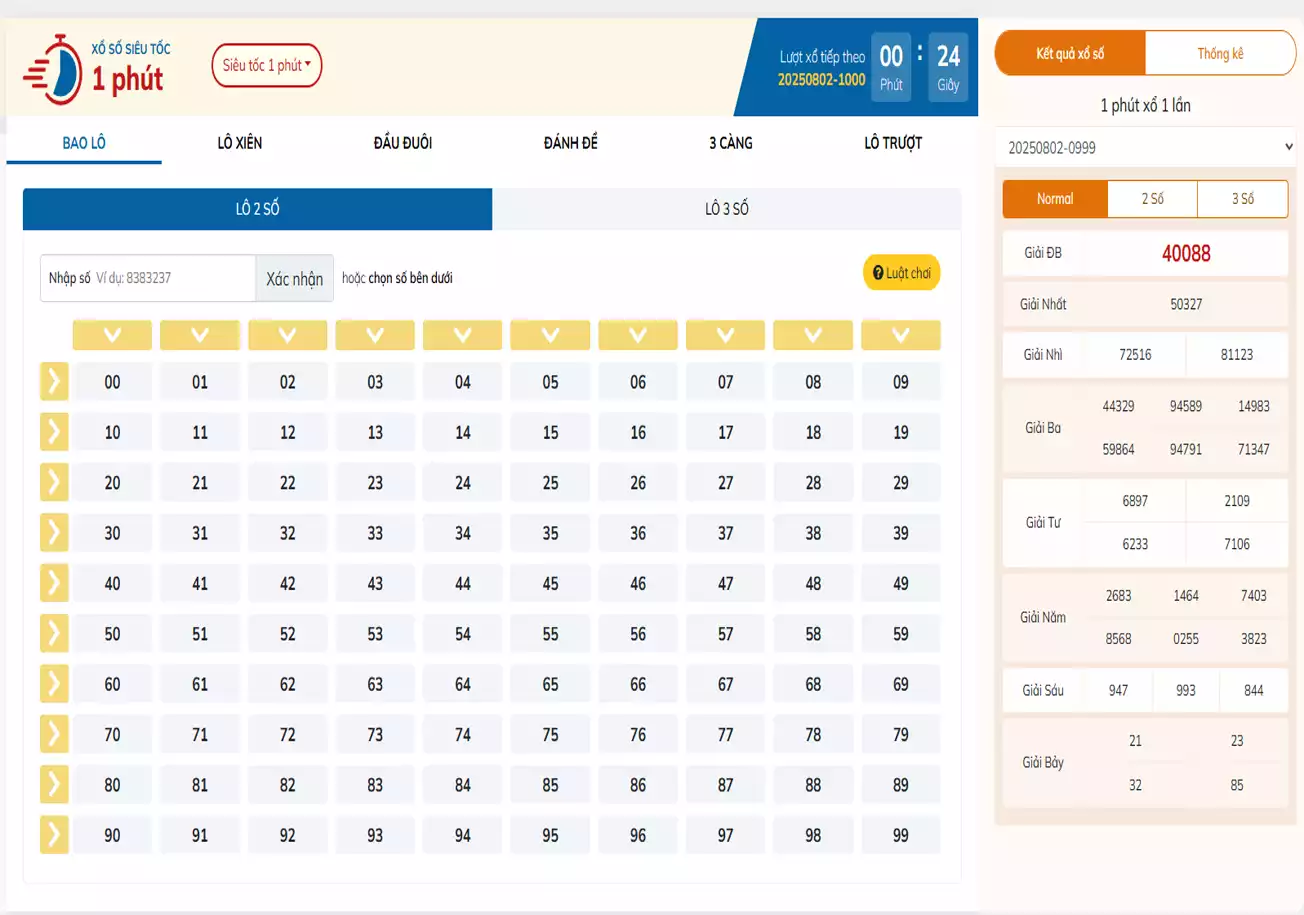The width and height of the screenshot is (1304, 915).
Task: Show Thống kê statistics panel
Action: [x=1220, y=53]
